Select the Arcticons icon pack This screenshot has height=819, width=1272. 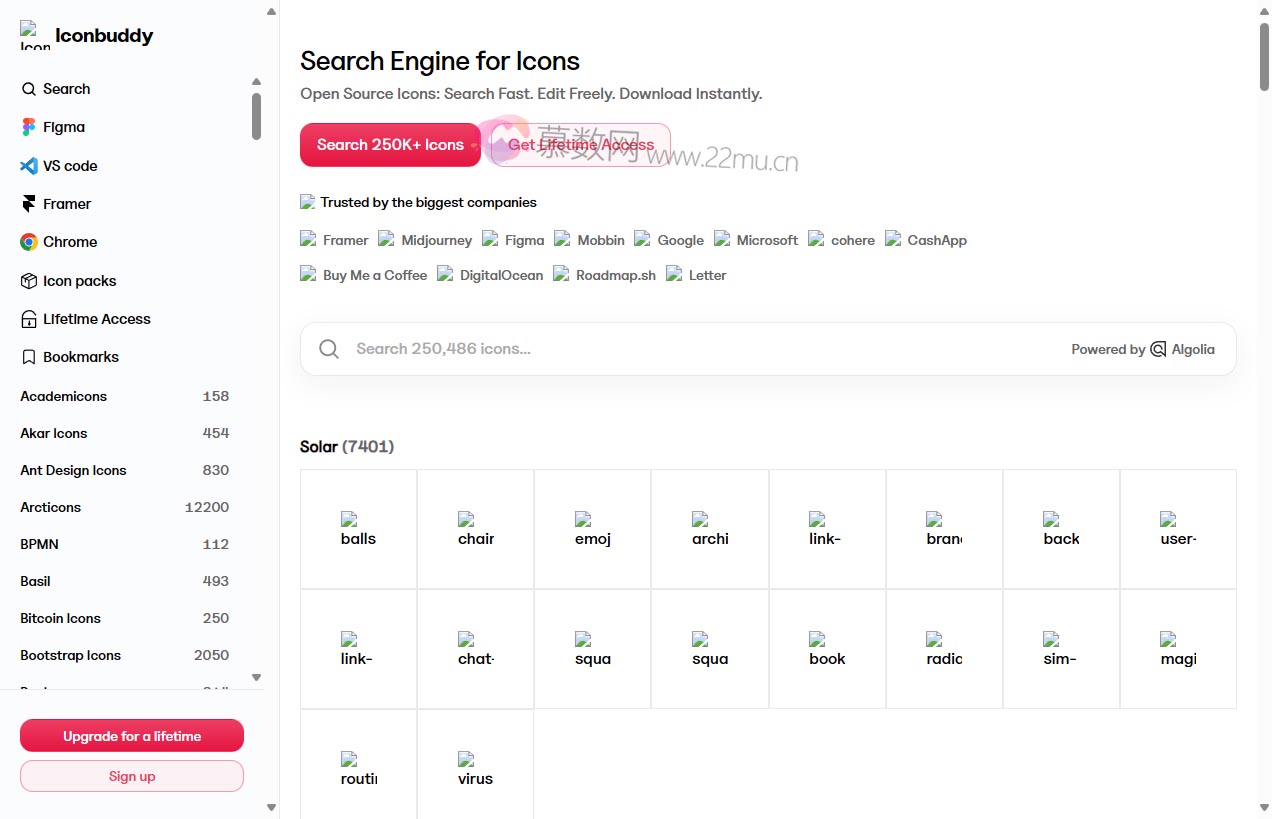51,507
